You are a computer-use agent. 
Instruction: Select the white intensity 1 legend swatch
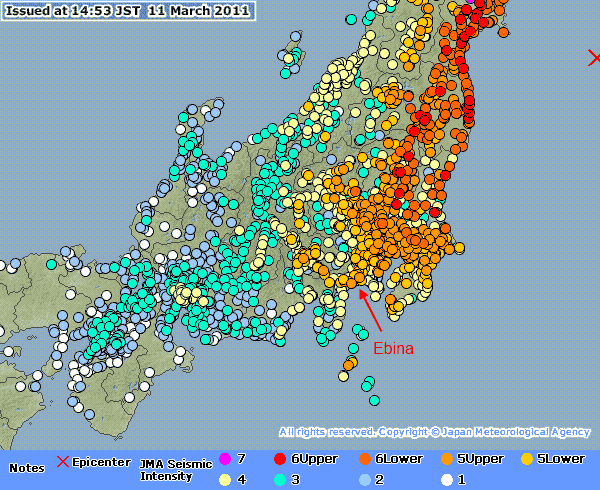pos(447,480)
